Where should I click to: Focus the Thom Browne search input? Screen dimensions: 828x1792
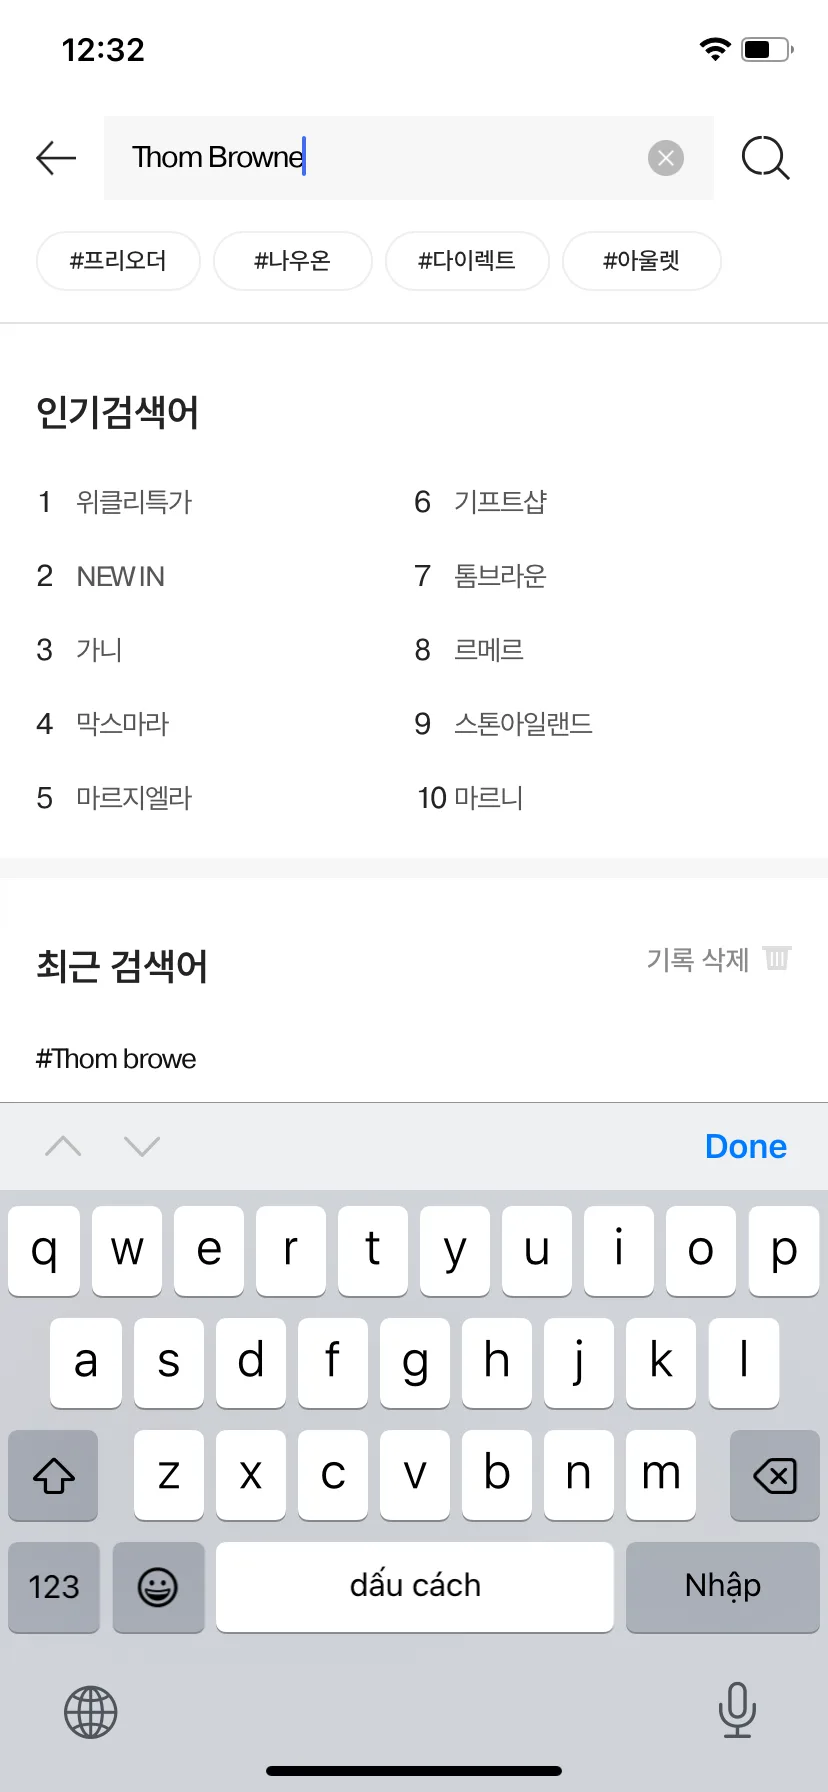409,158
